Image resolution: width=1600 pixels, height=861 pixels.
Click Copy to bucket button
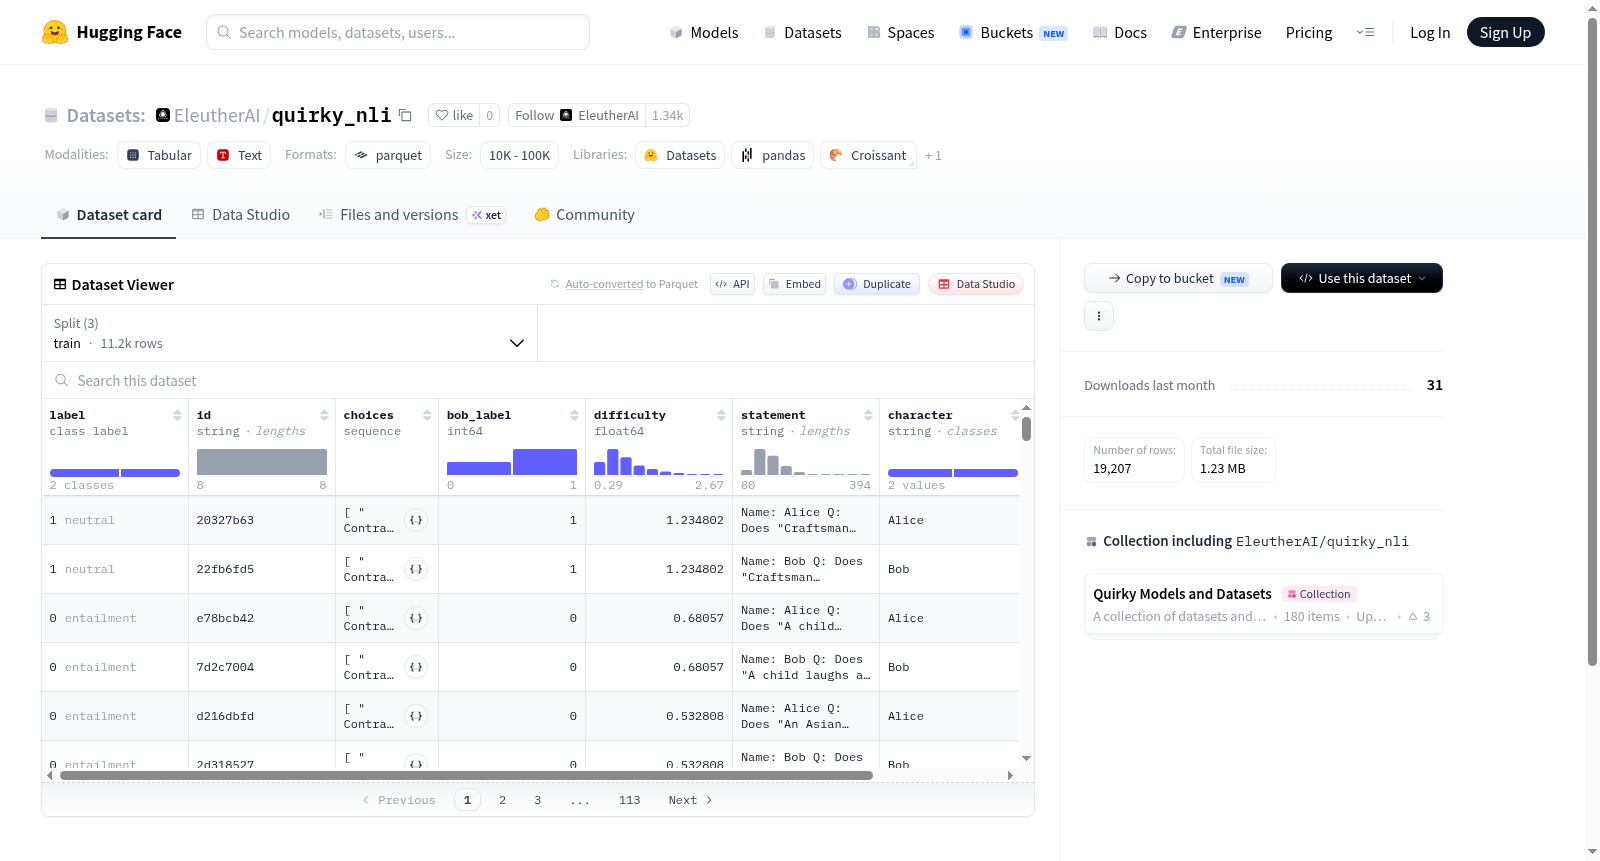(x=1178, y=278)
